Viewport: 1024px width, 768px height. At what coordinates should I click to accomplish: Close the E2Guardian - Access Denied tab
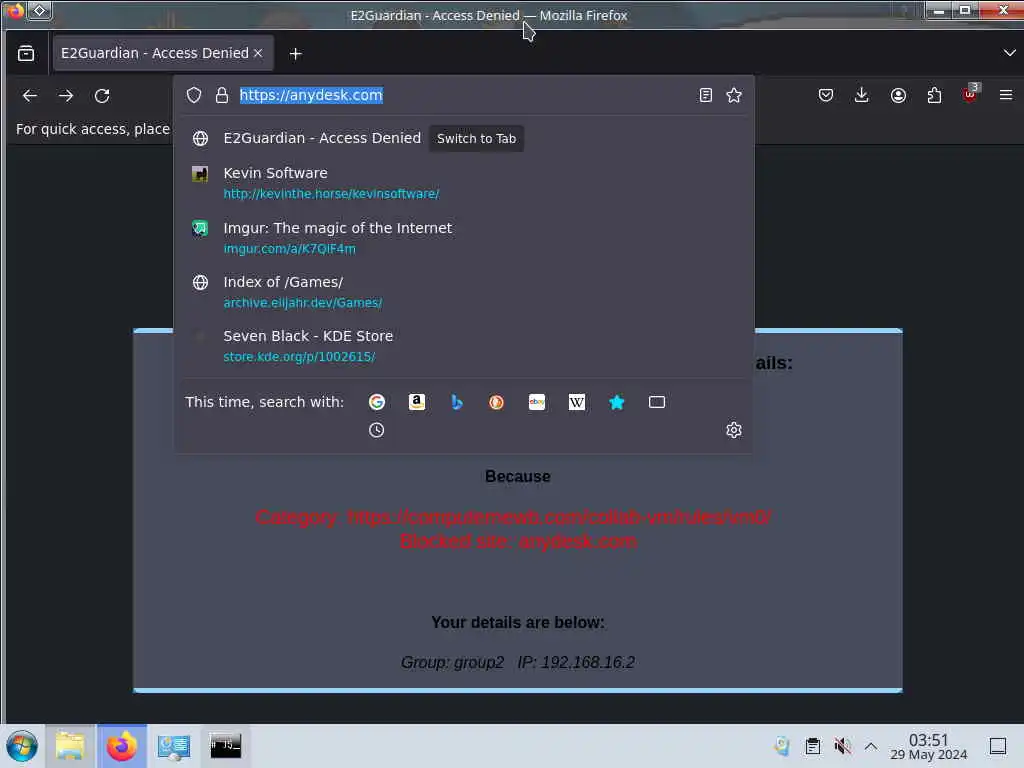click(258, 53)
